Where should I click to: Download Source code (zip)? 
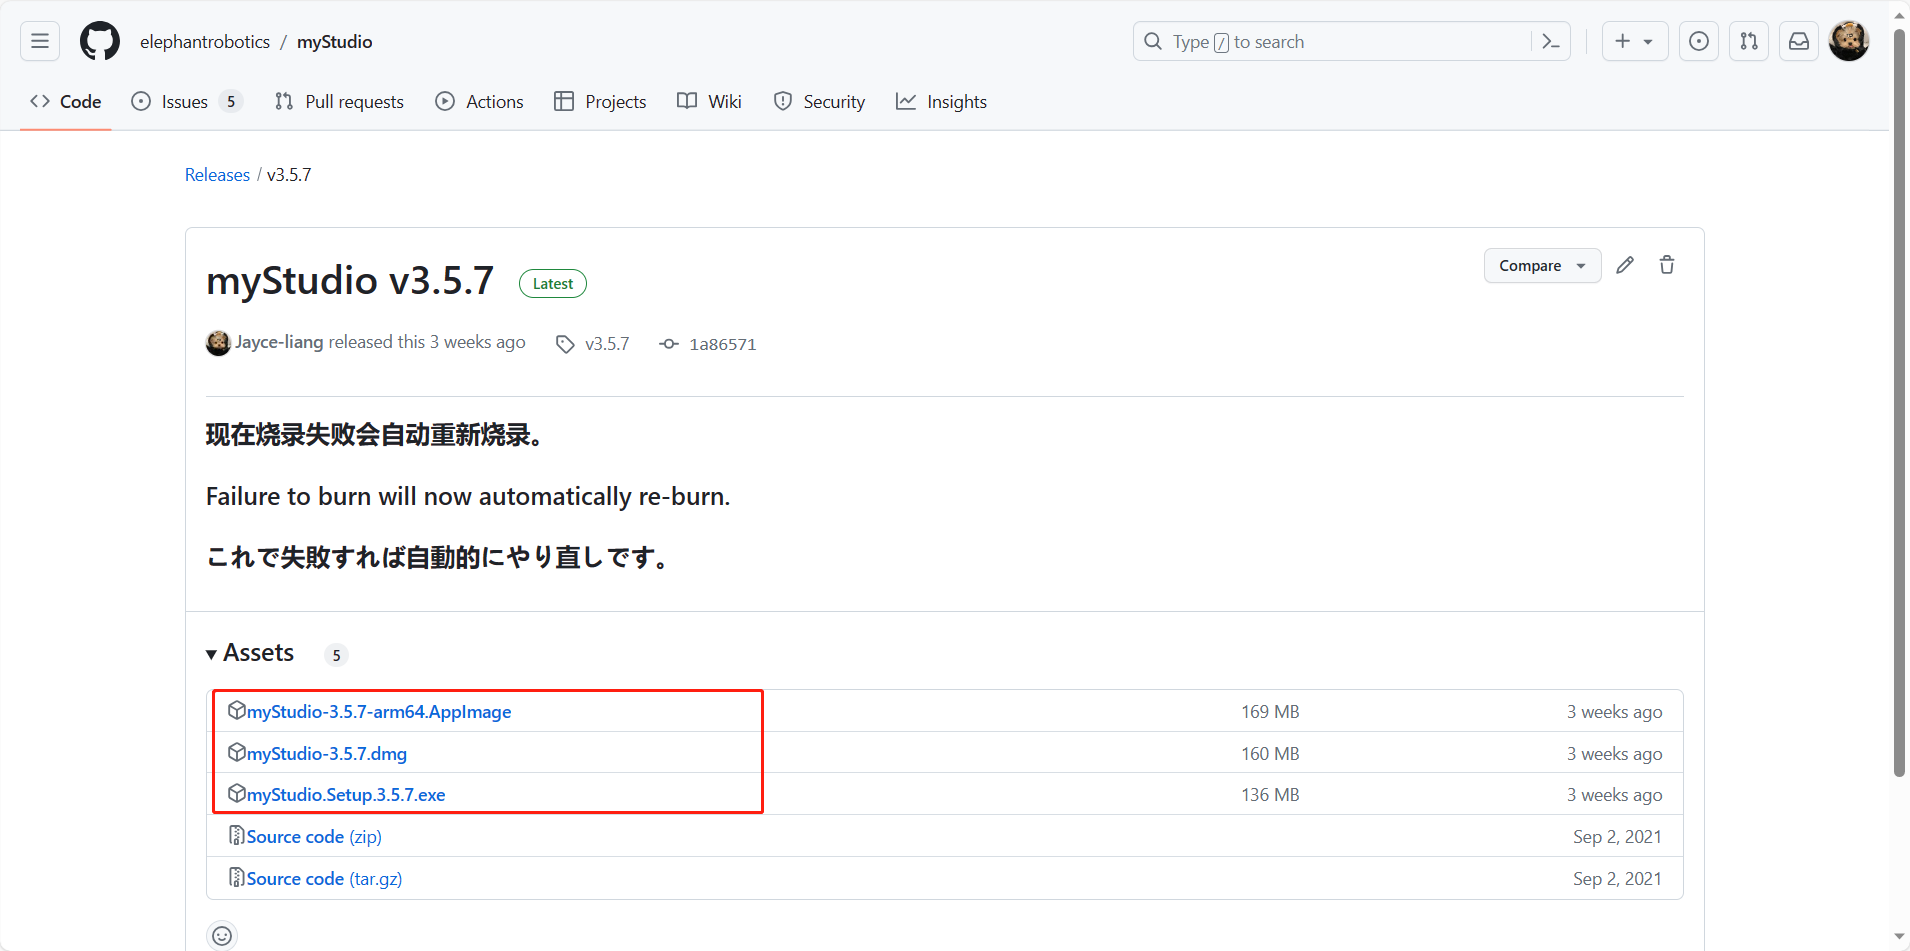click(x=314, y=836)
